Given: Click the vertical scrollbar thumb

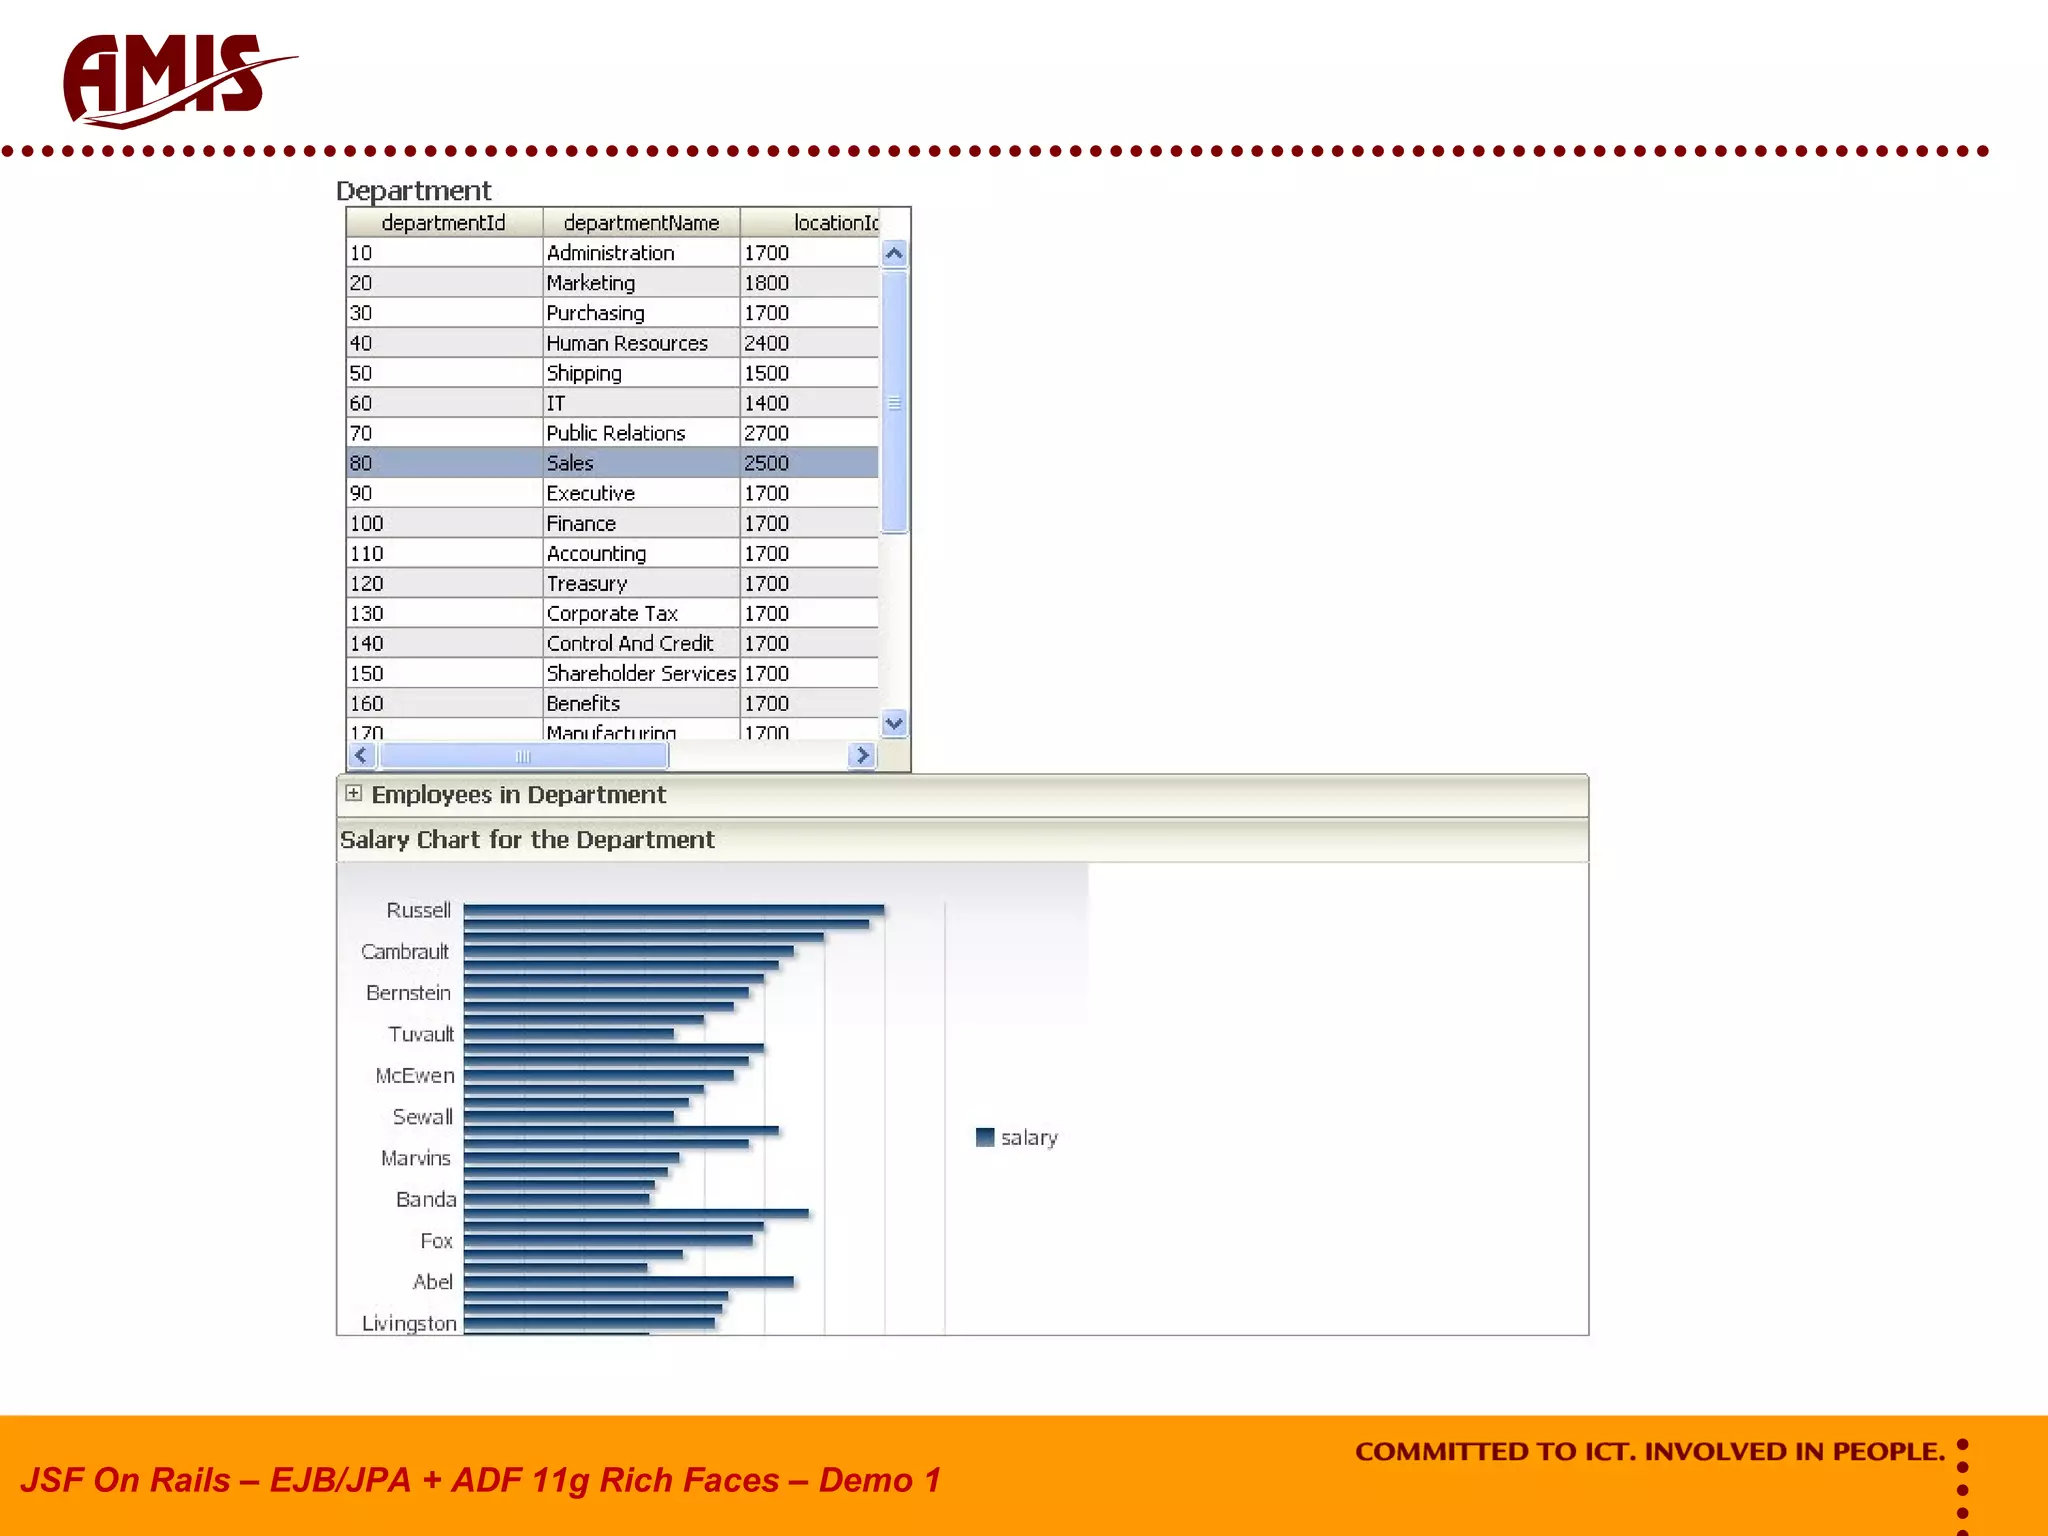Looking at the screenshot, I should tap(894, 403).
